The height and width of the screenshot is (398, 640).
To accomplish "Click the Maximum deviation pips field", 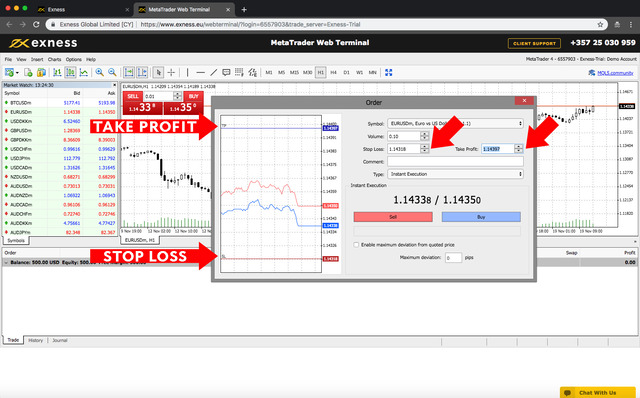I will (453, 258).
